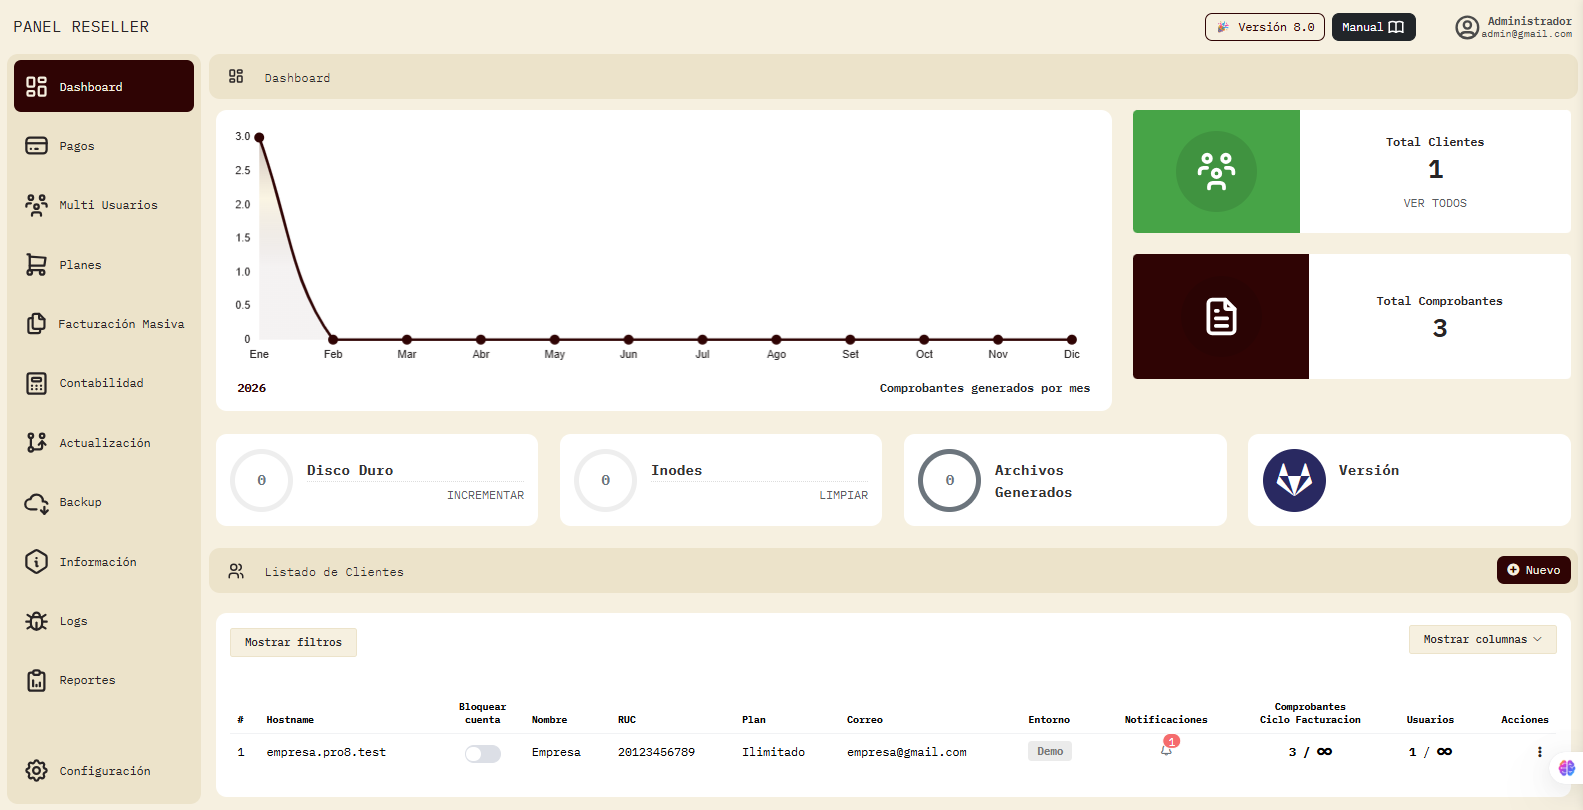Click the Nuevo button to add client
1583x810 pixels.
click(1533, 570)
